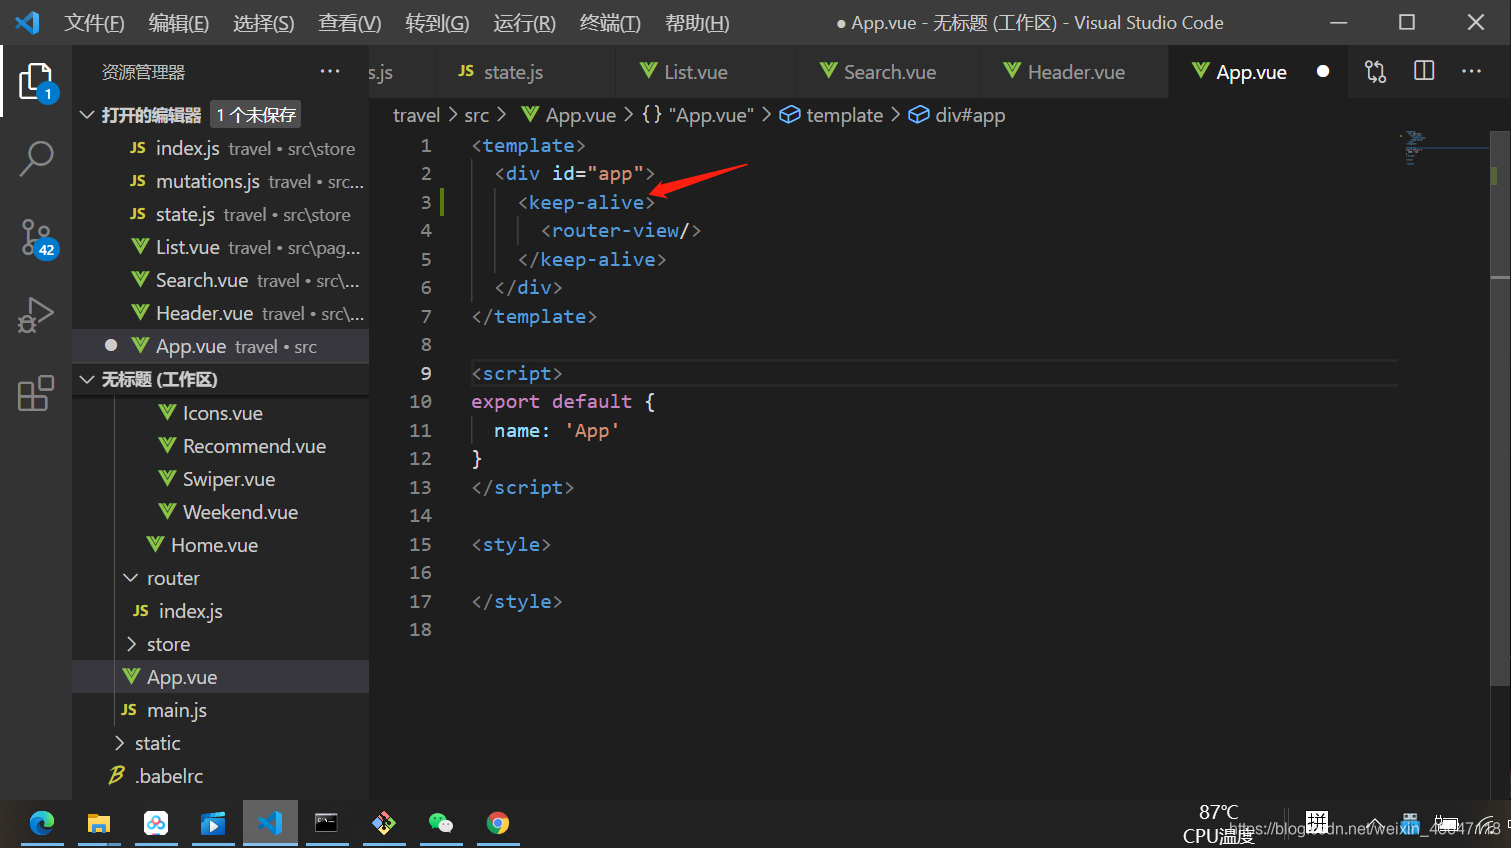Open 文件(F) menu

95,22
